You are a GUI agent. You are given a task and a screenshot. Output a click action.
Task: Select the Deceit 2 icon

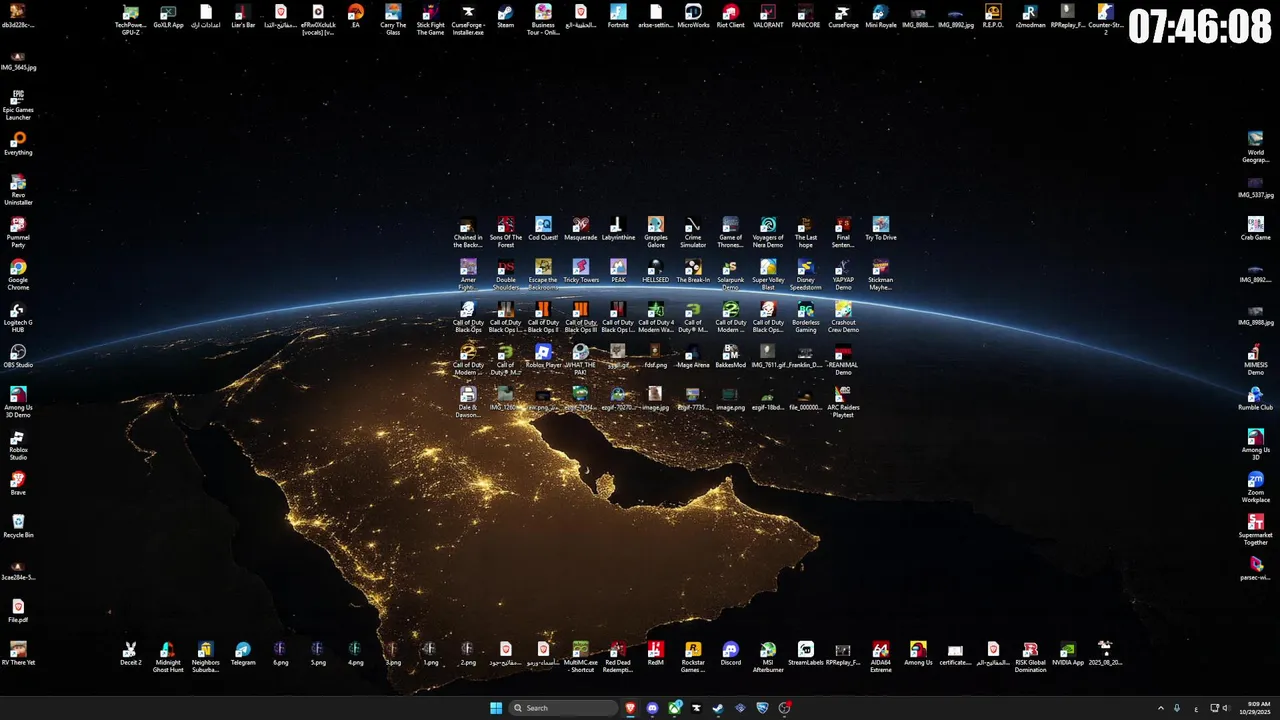[x=130, y=653]
